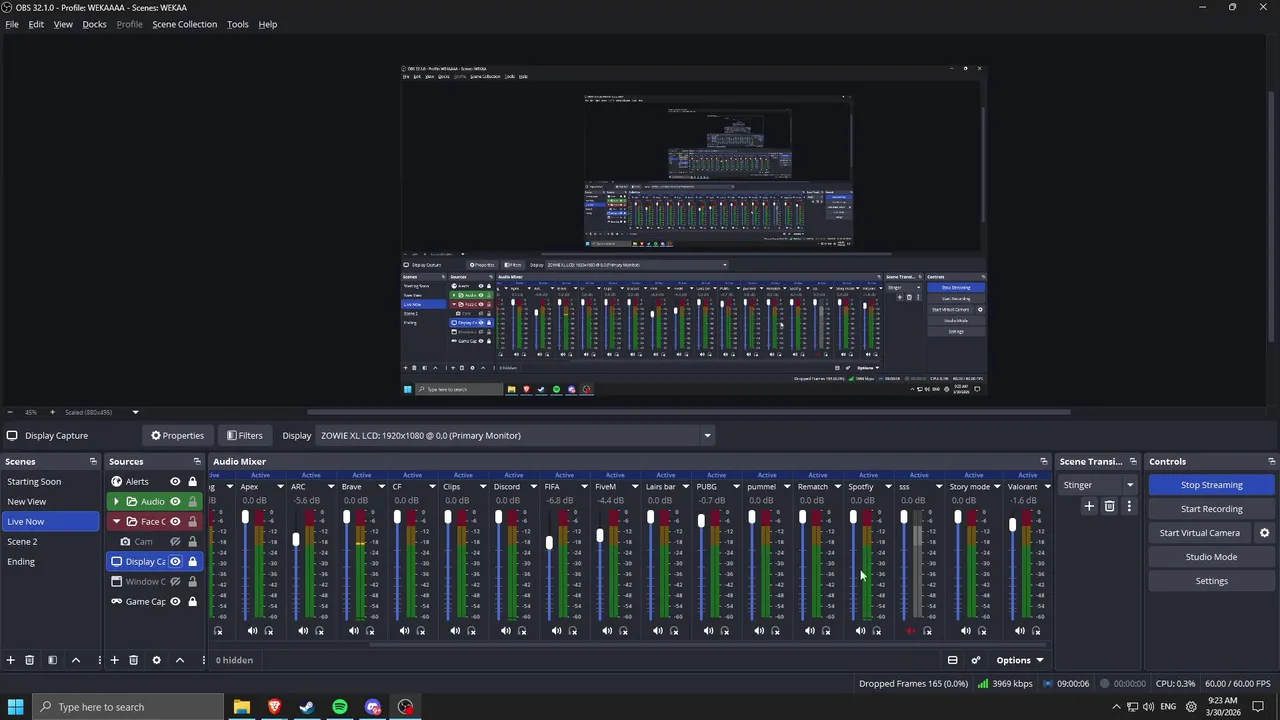Open preview scaling dropdown

(135, 412)
